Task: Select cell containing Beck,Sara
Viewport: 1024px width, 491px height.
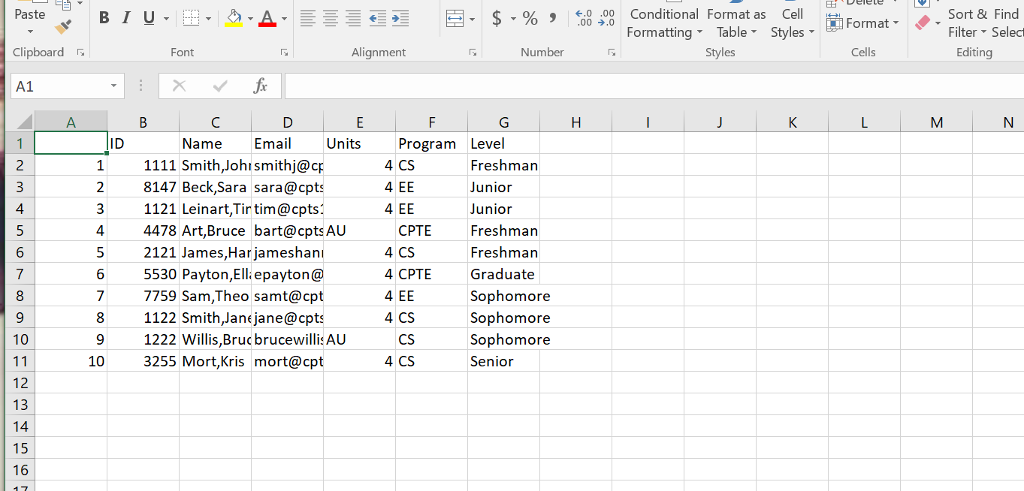Action: [216, 187]
